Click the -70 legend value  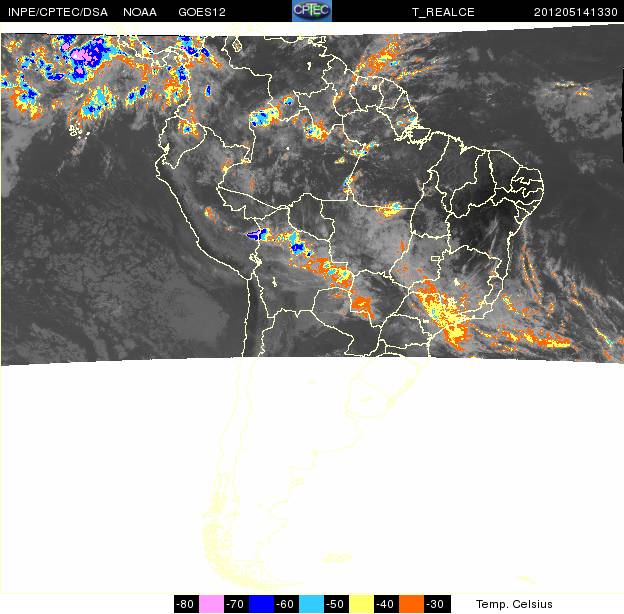click(236, 604)
